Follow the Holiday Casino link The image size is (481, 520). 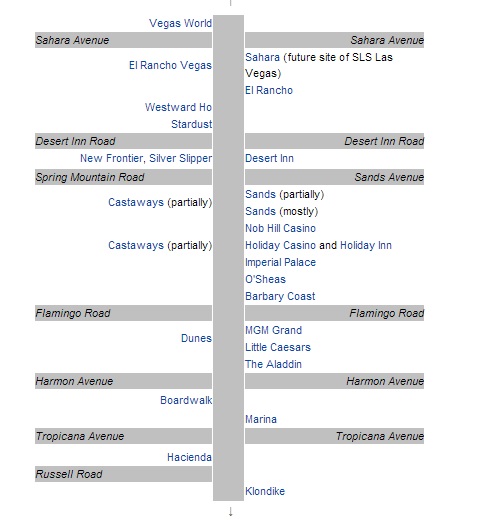(281, 245)
